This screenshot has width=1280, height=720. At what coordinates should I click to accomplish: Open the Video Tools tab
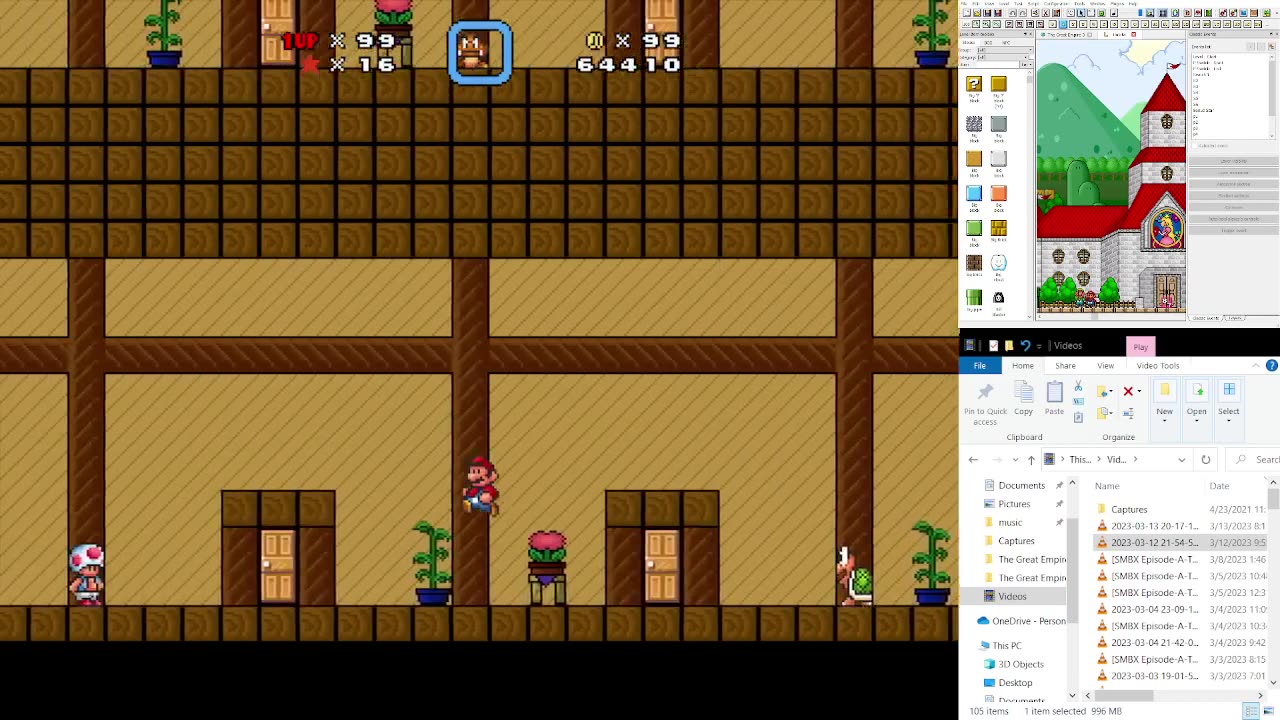1158,366
